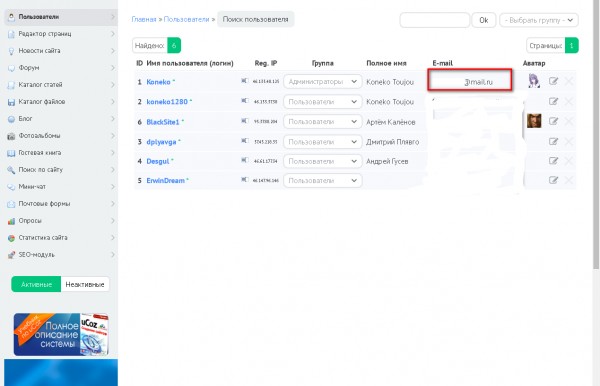Image resolution: width=600 pixels, height=386 pixels.
Task: Focus the user search input field
Action: [x=435, y=20]
